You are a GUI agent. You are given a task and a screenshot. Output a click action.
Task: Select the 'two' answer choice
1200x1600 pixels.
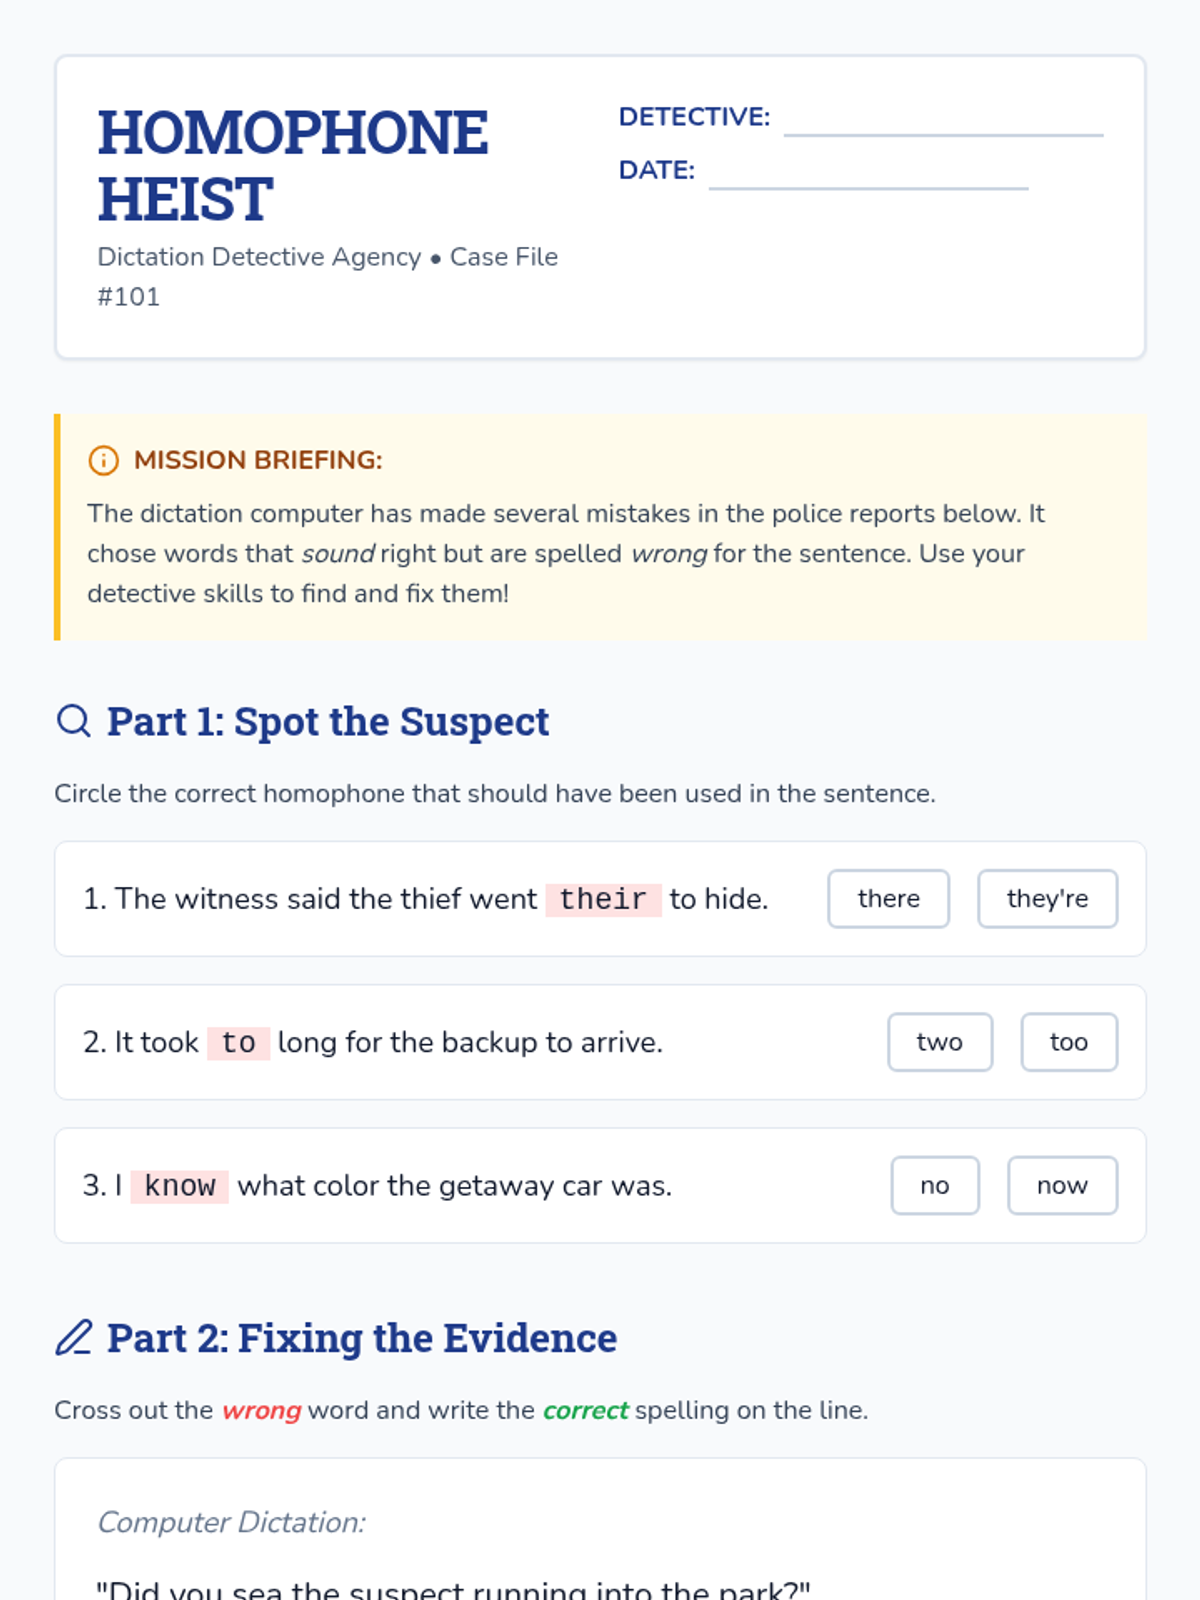[x=939, y=1042]
